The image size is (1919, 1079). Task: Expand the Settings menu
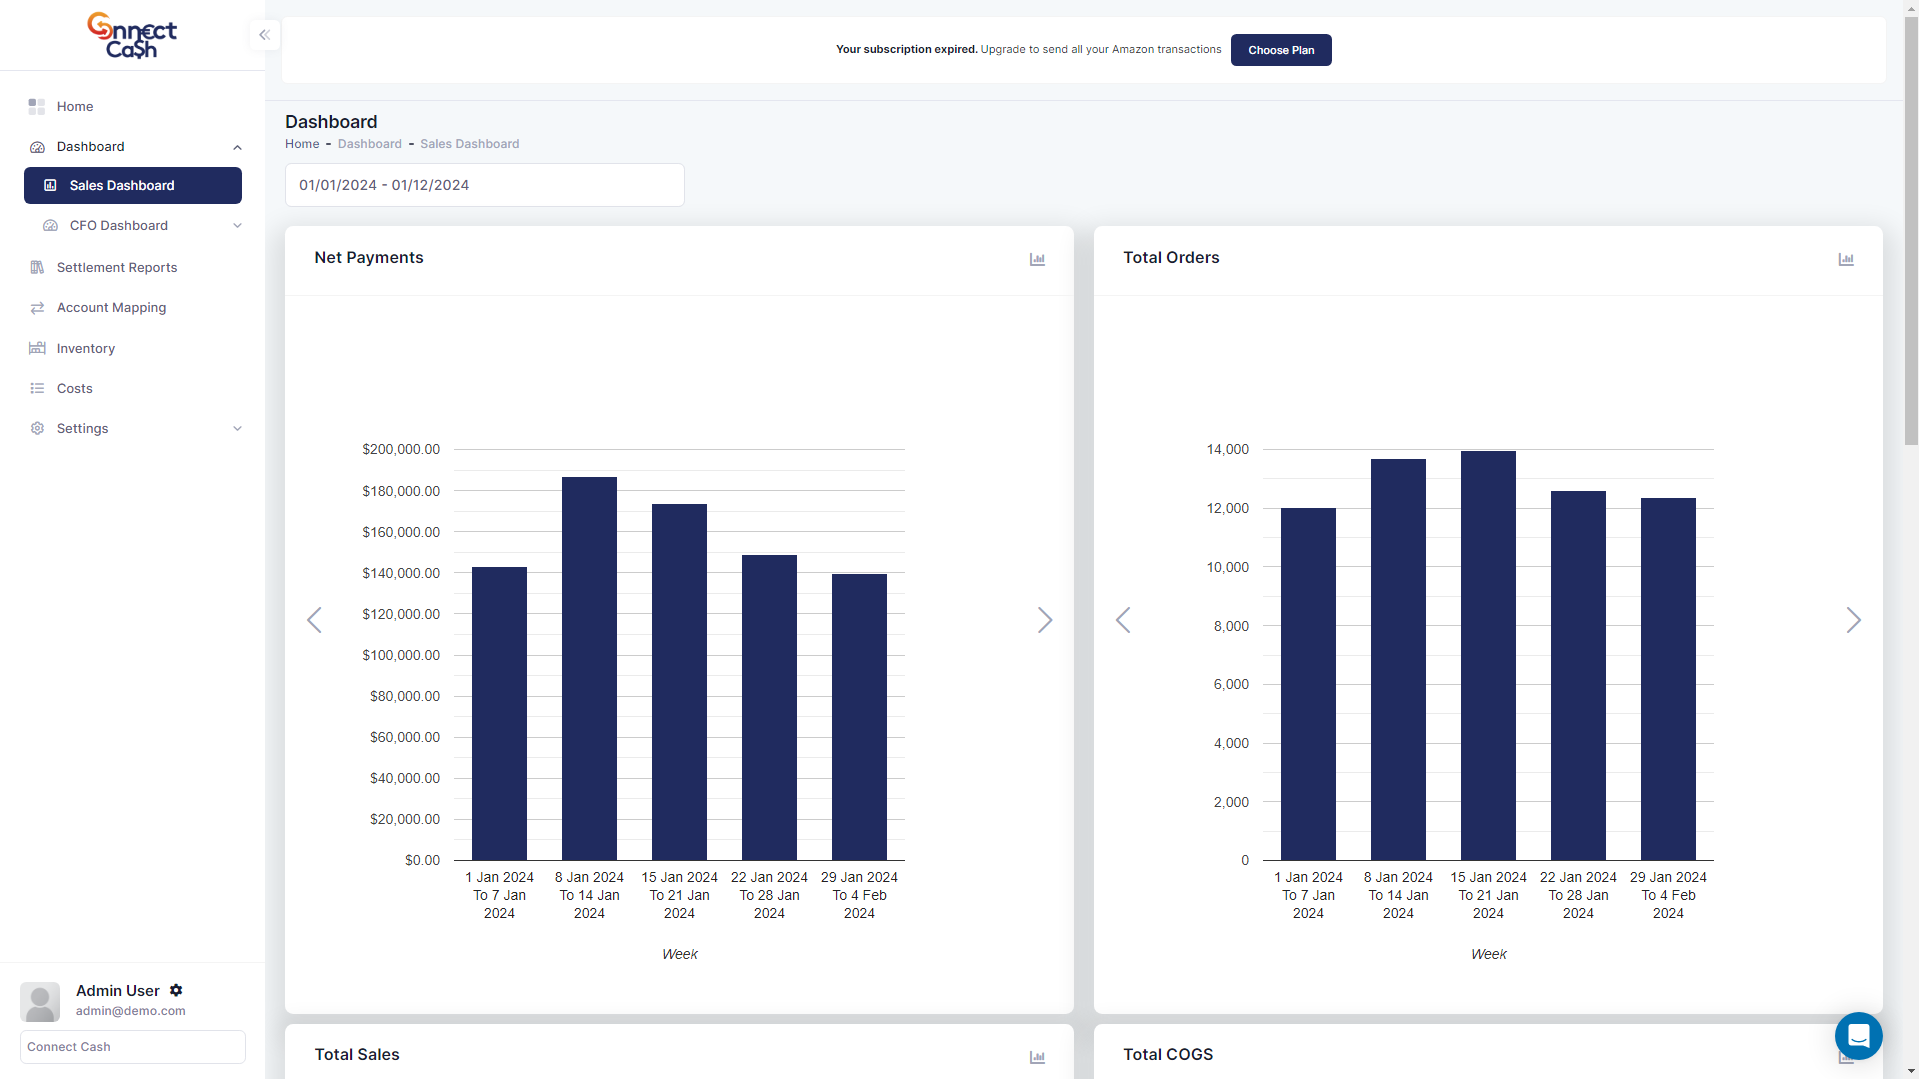point(237,429)
